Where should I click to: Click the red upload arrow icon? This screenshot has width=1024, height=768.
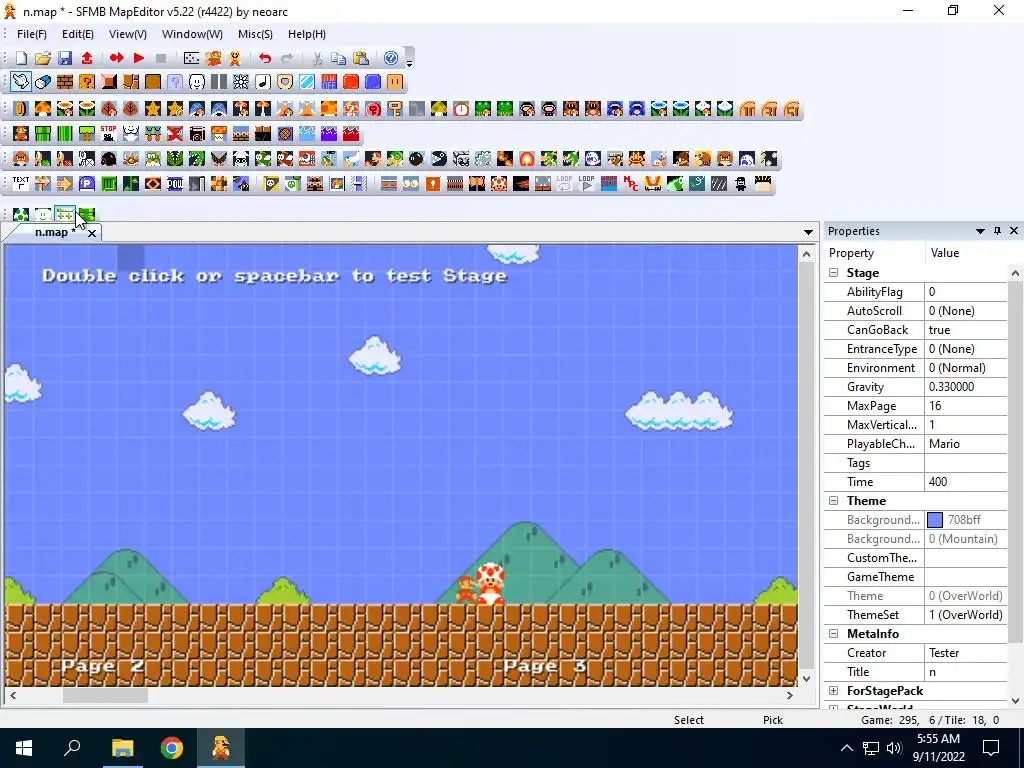(x=87, y=58)
